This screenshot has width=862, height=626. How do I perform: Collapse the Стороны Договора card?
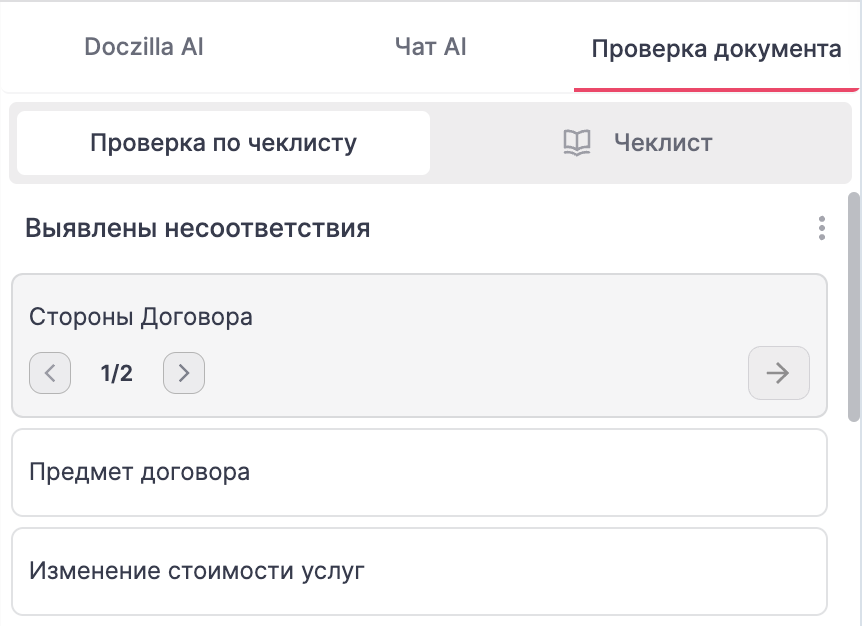tap(419, 317)
